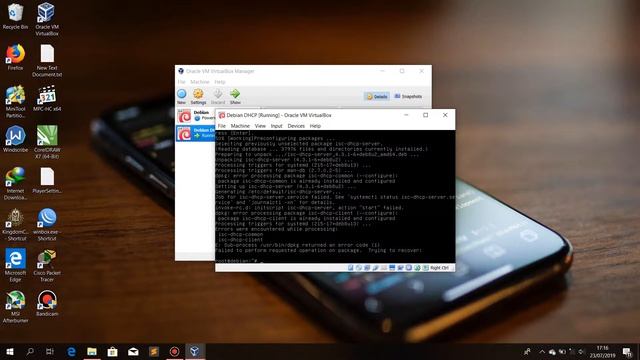The width and height of the screenshot is (640, 360).
Task: Click the taskbar search icon
Action: [x=30, y=351]
